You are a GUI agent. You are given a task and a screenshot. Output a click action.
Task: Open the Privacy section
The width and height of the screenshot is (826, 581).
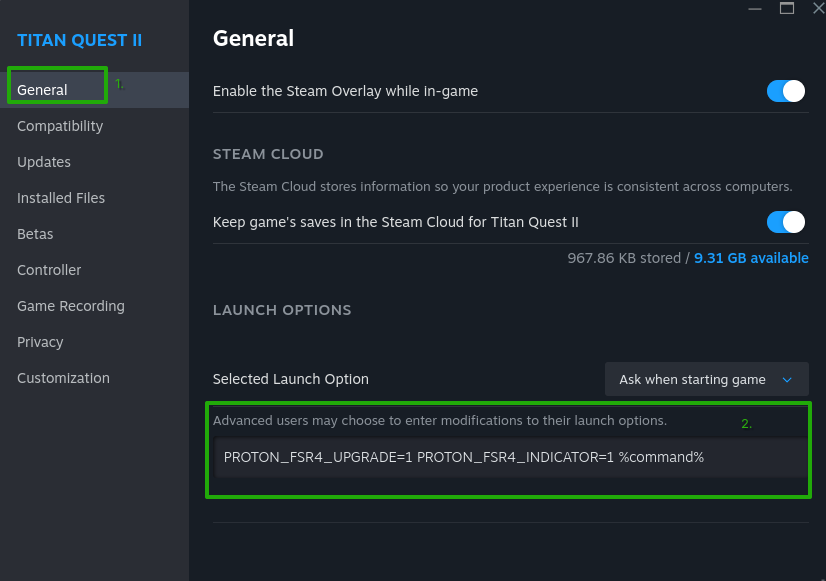point(40,342)
